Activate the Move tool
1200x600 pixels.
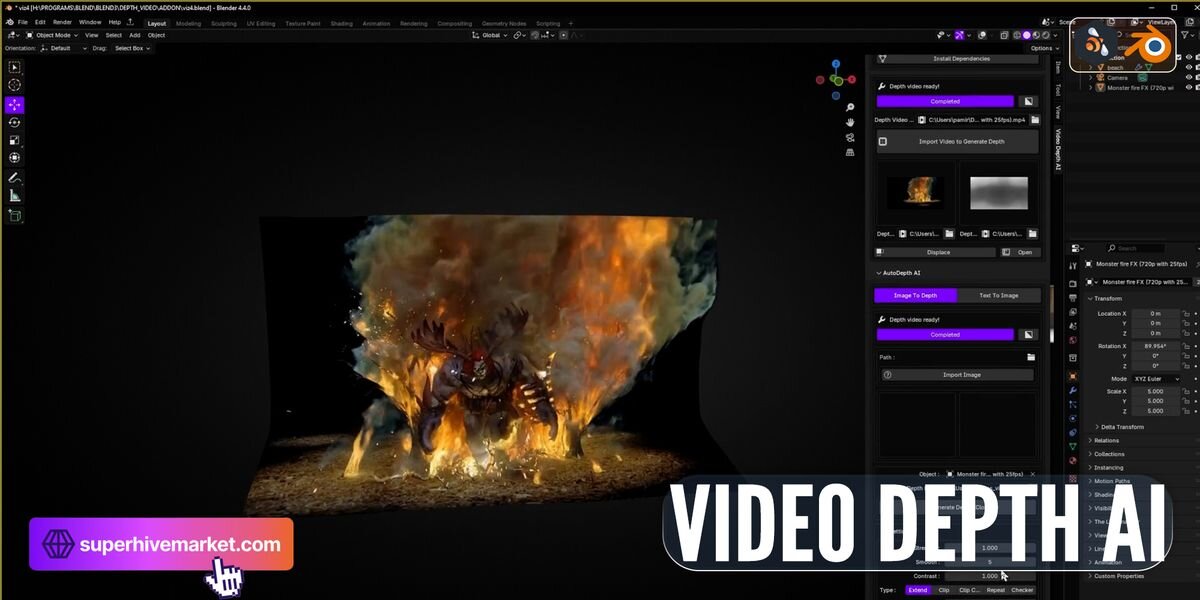(x=14, y=104)
